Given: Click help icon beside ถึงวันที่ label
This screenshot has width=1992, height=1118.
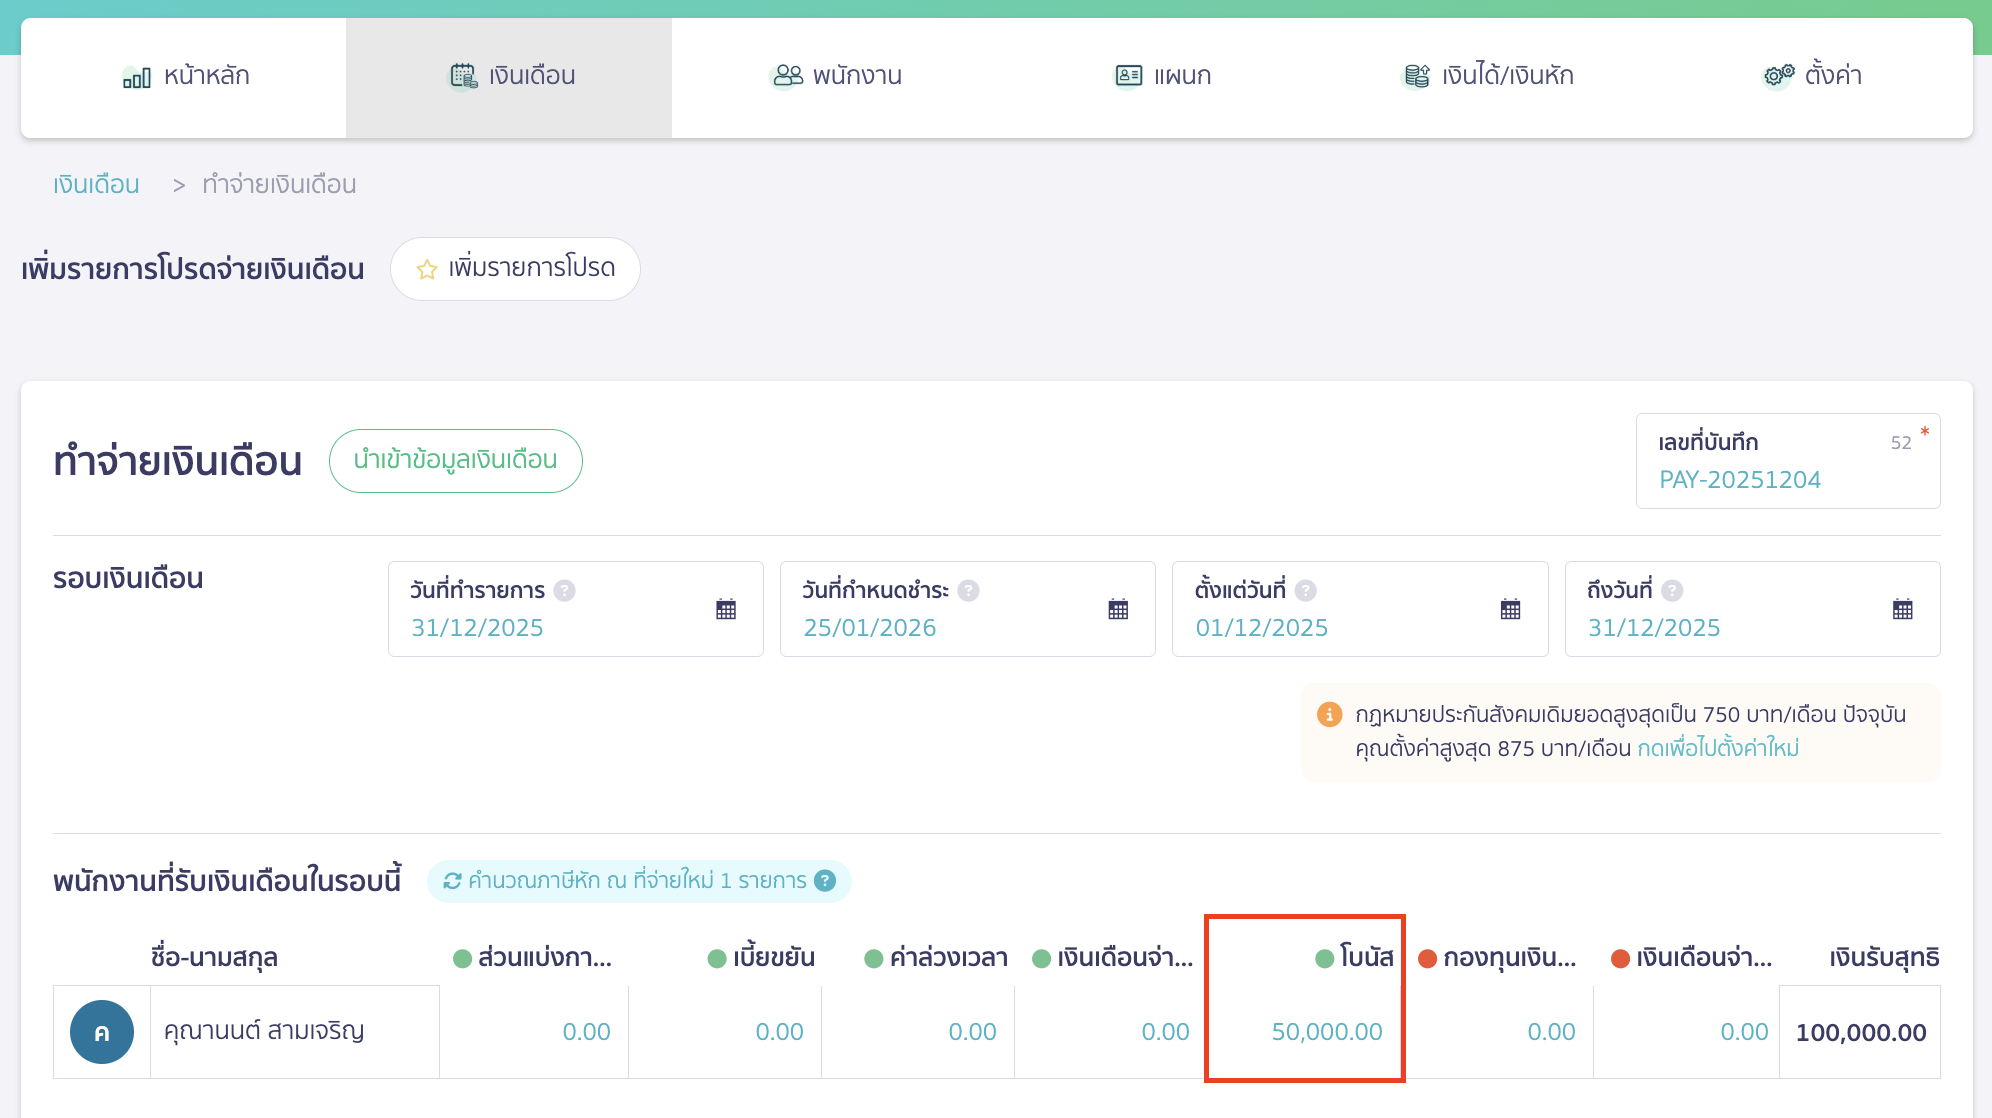Looking at the screenshot, I should click(x=1672, y=591).
